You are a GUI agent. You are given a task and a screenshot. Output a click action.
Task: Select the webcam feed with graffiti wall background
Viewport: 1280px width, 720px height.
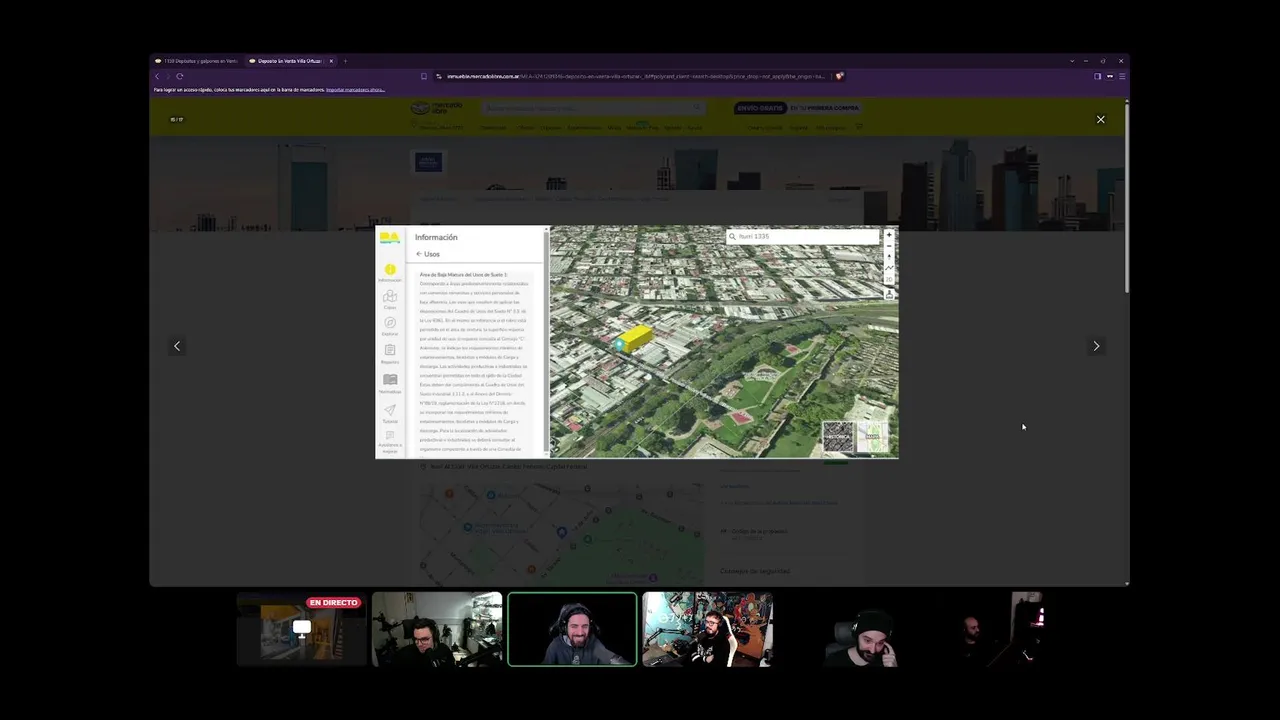(707, 629)
